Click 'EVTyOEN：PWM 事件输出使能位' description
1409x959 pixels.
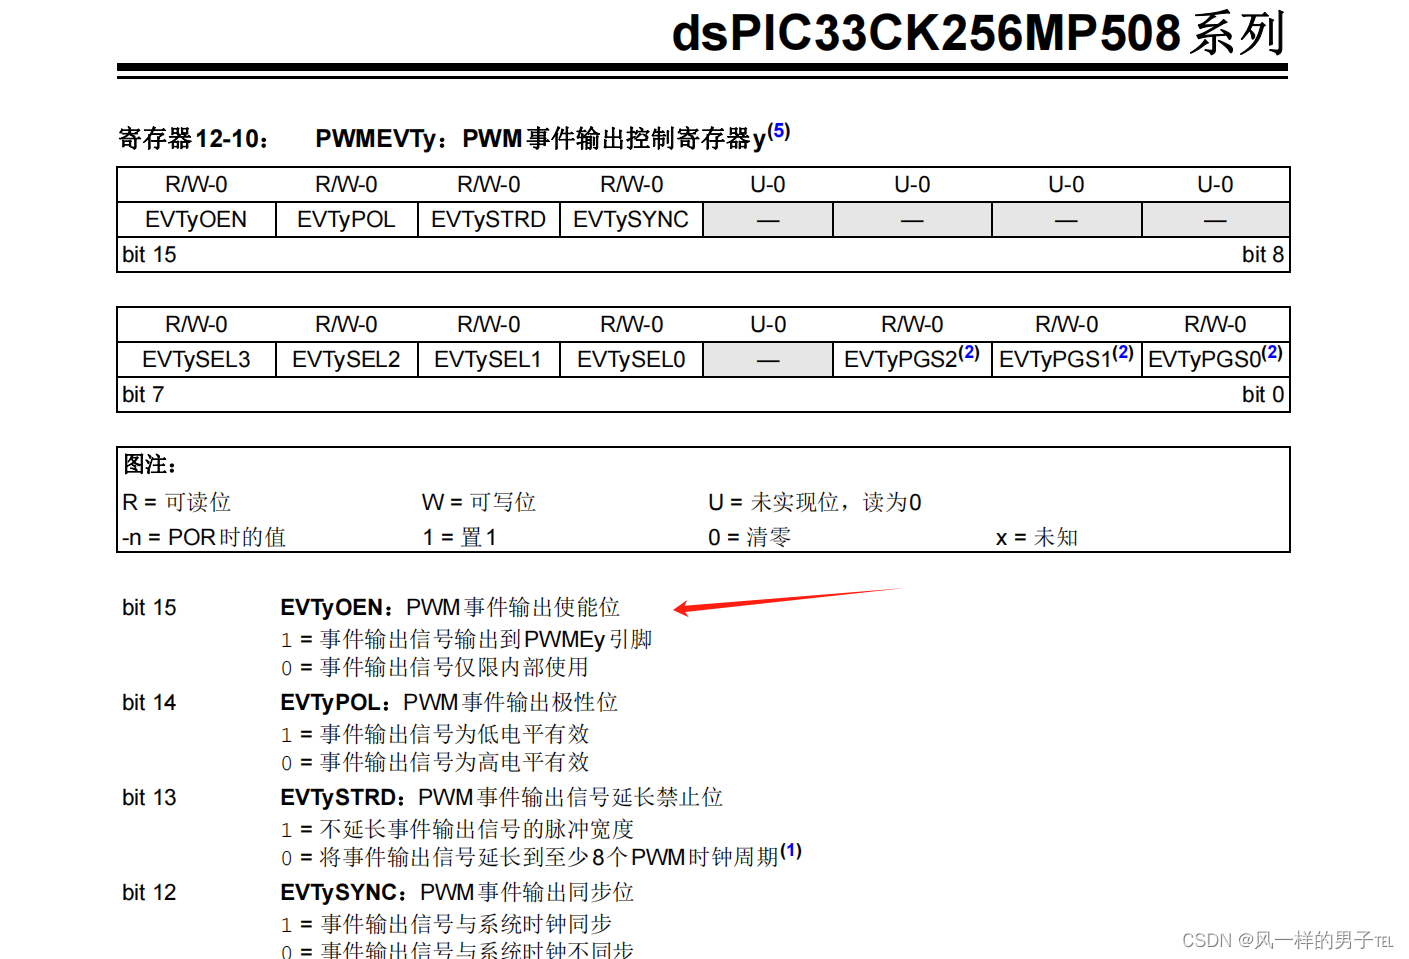pyautogui.click(x=450, y=607)
